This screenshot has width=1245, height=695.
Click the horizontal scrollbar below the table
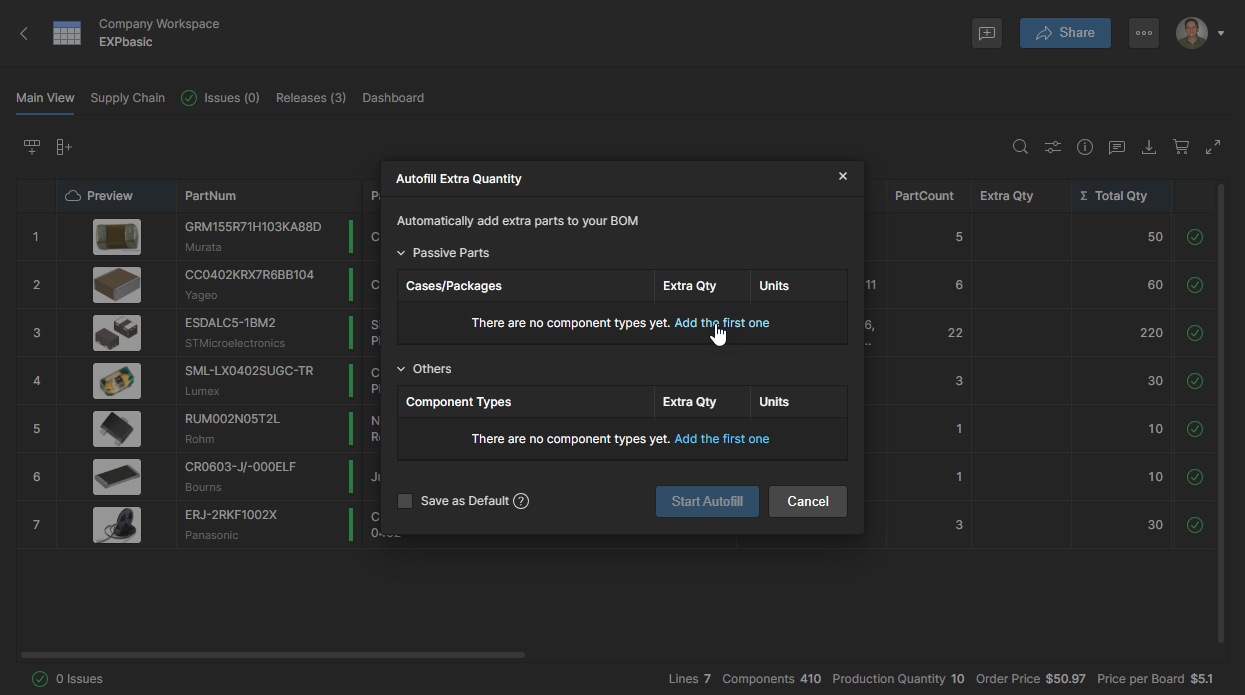272,655
